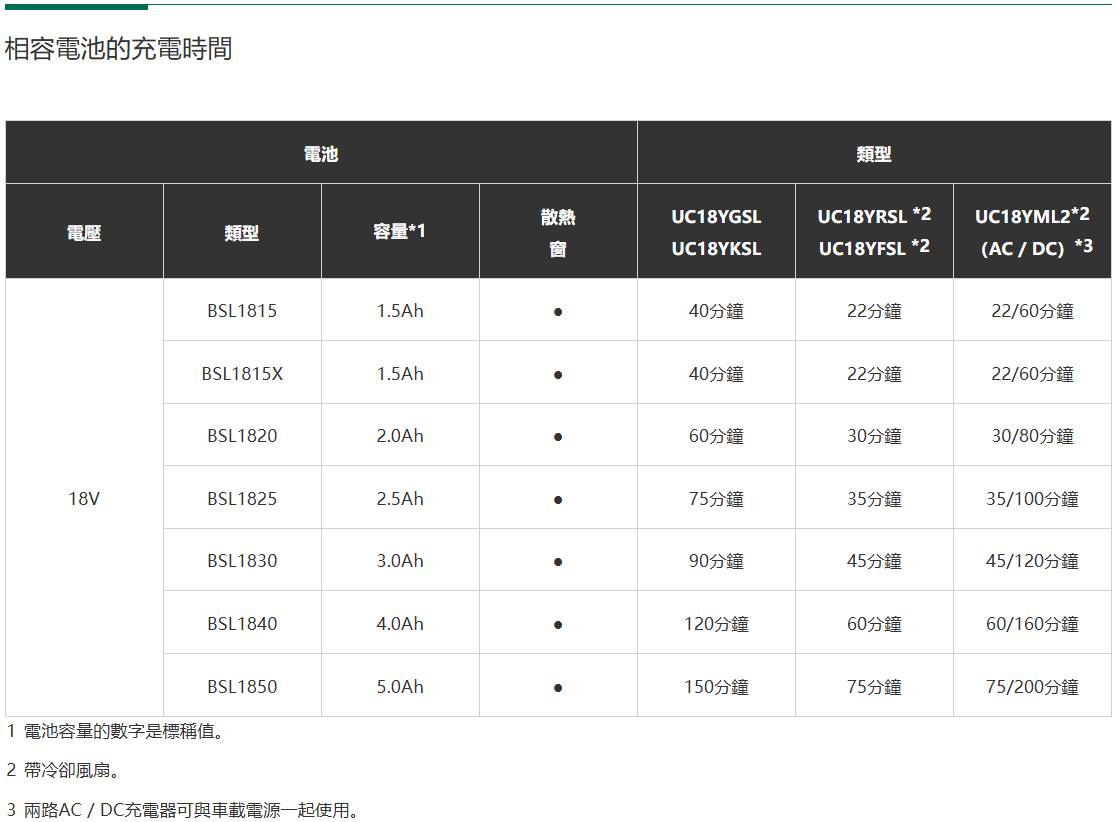1118x822 pixels.
Task: Click the 容量*1 column header
Action: 400,231
